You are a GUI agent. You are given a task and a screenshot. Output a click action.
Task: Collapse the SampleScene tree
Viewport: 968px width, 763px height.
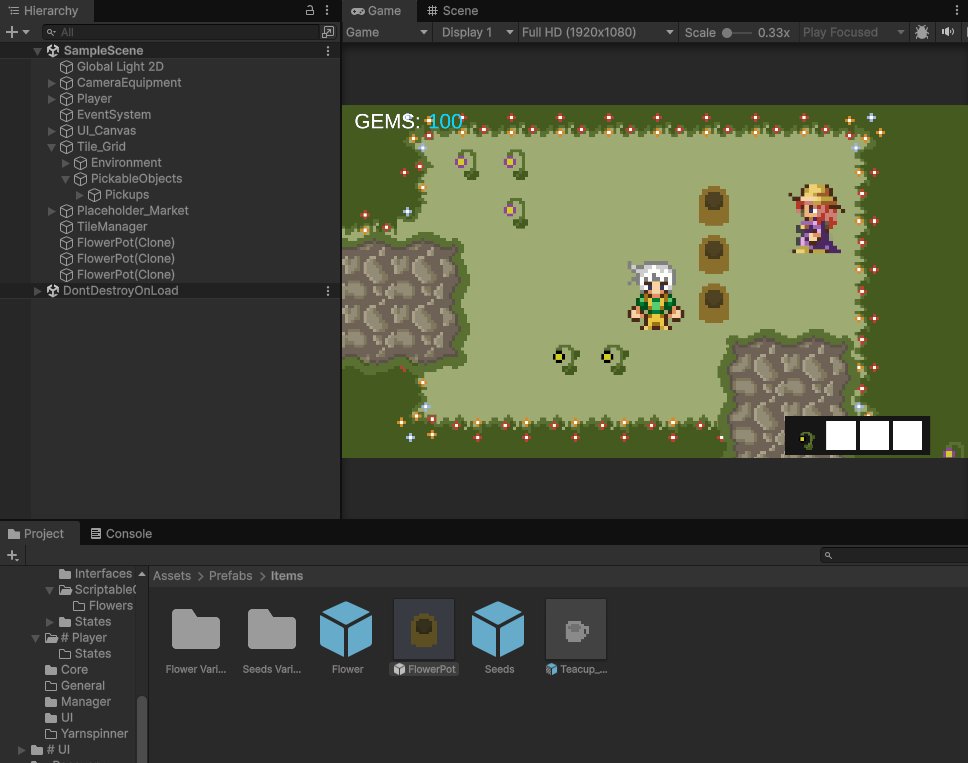pos(38,51)
